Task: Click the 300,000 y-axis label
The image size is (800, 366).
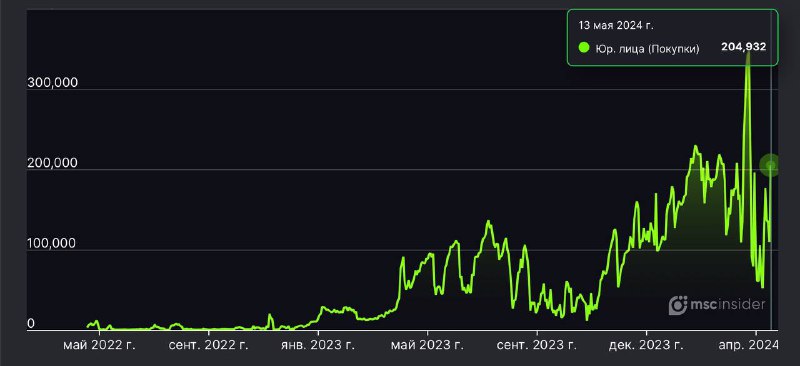Action: click(53, 83)
